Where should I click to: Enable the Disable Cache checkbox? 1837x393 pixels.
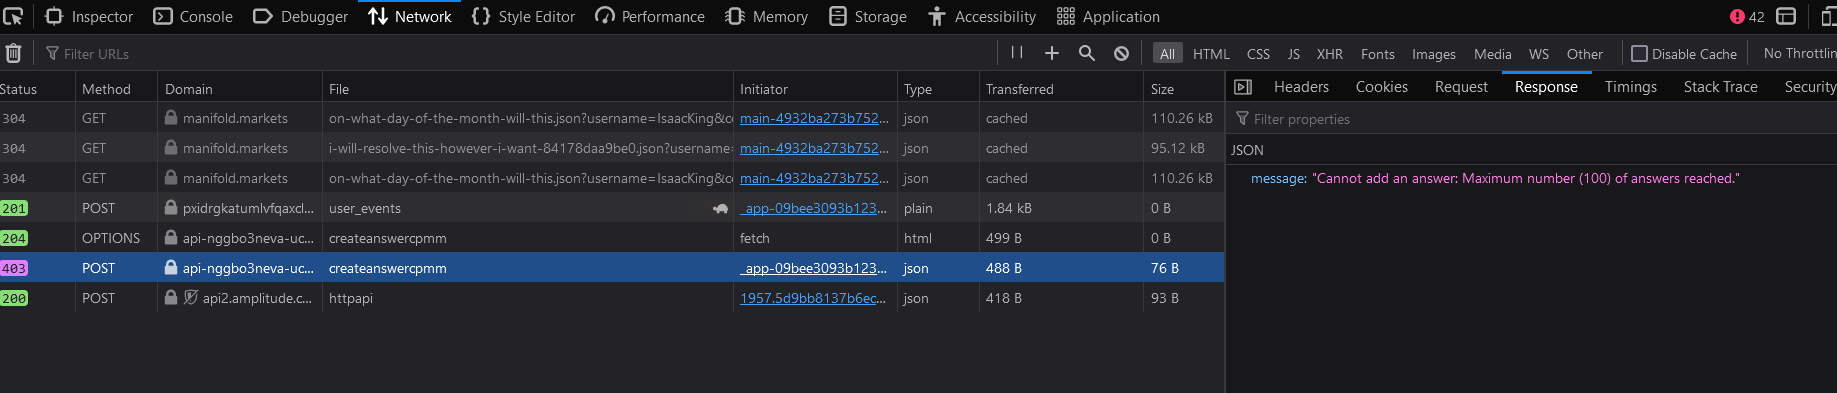click(x=1639, y=54)
